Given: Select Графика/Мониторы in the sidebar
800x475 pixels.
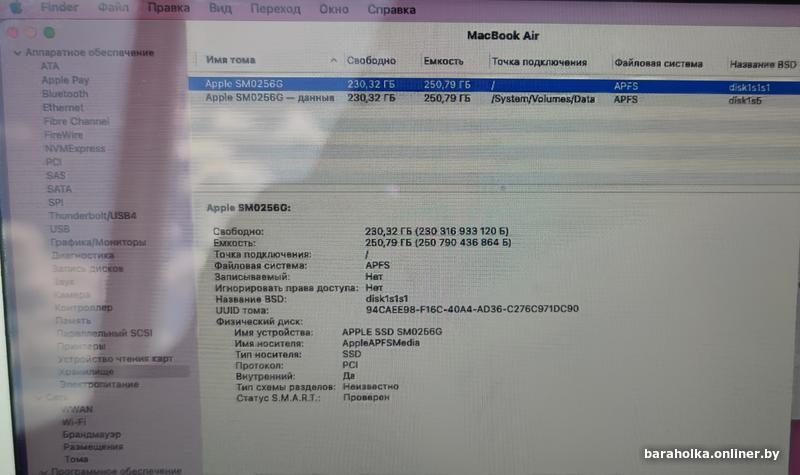Looking at the screenshot, I should [98, 242].
